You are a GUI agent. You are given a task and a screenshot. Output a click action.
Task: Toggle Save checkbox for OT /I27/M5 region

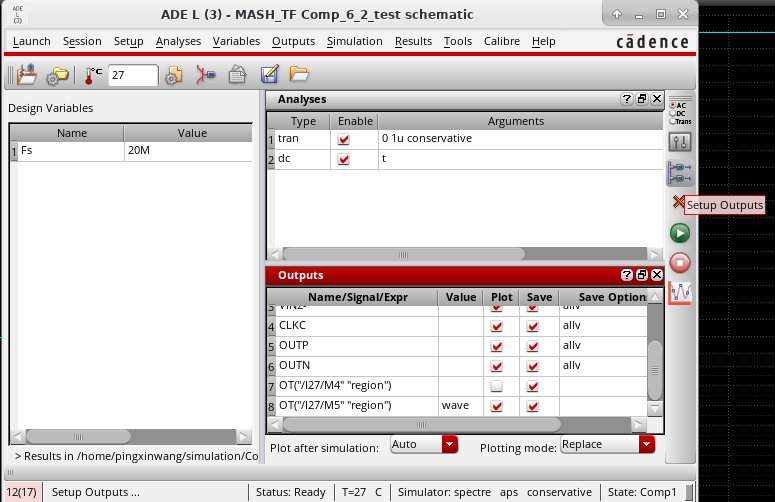[532, 406]
